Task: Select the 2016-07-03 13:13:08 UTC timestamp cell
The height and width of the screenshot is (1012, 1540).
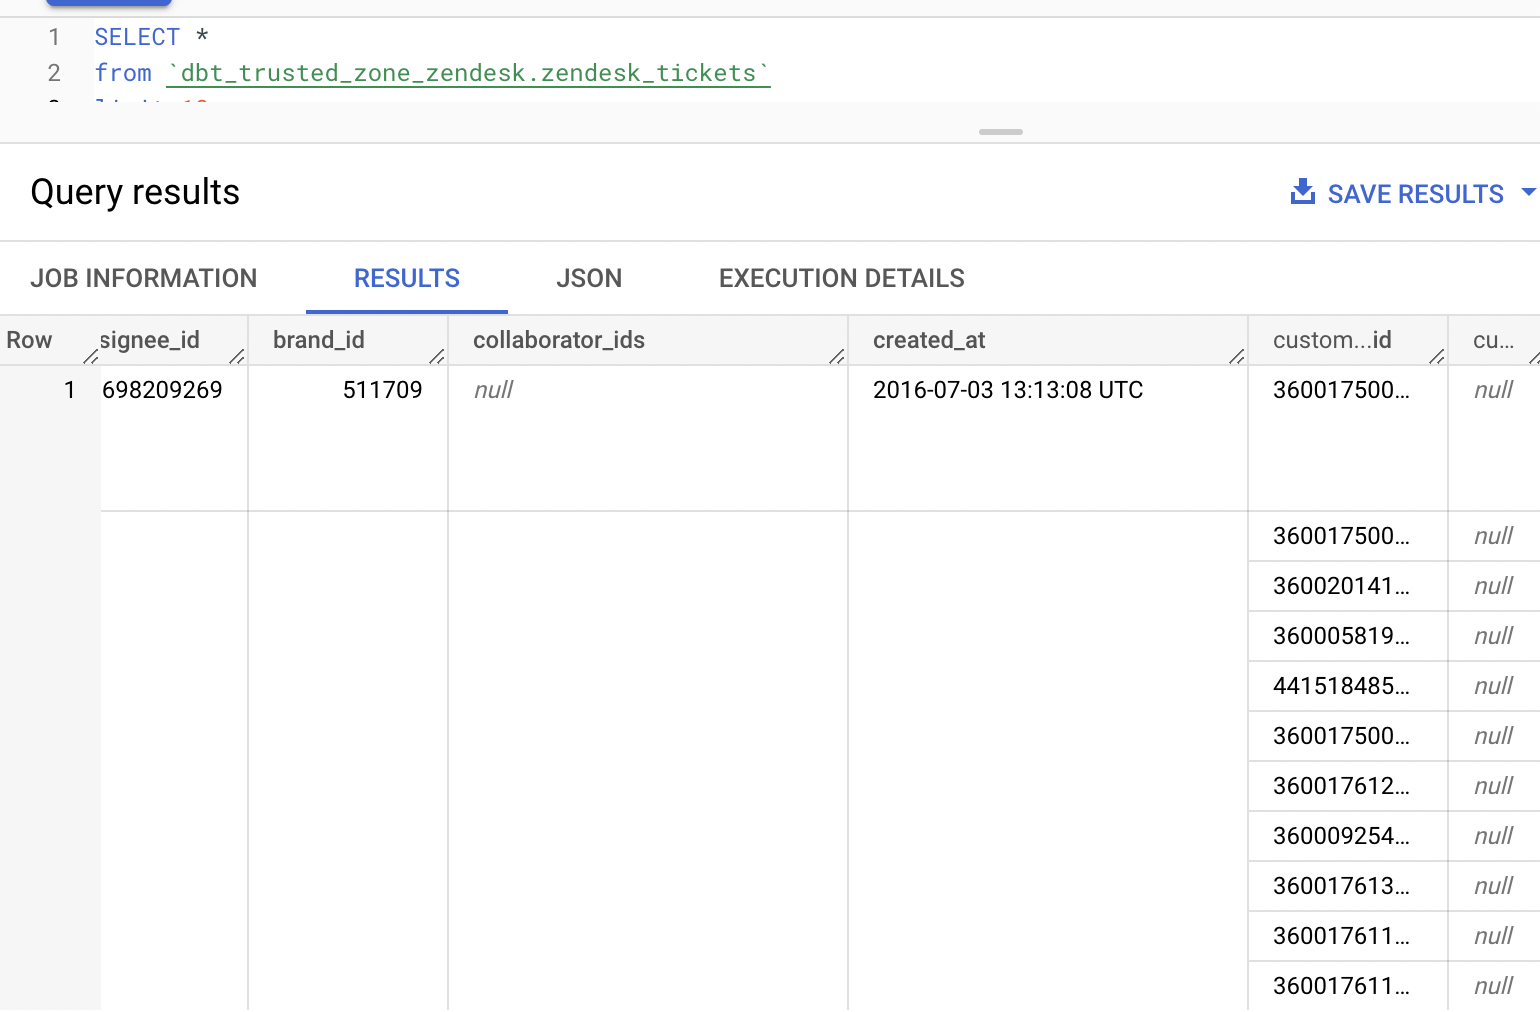Action: point(1007,390)
